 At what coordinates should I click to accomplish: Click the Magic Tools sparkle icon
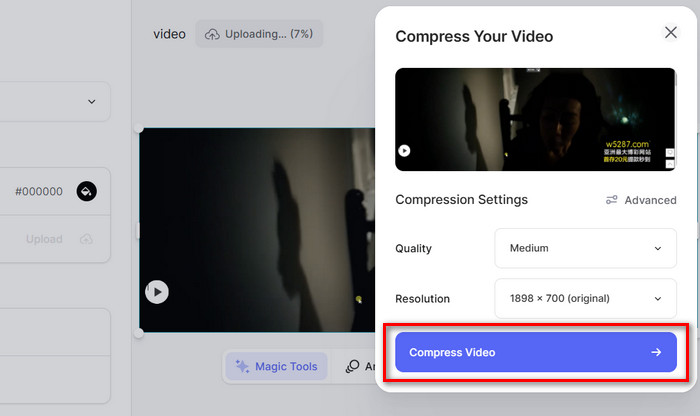[242, 367]
